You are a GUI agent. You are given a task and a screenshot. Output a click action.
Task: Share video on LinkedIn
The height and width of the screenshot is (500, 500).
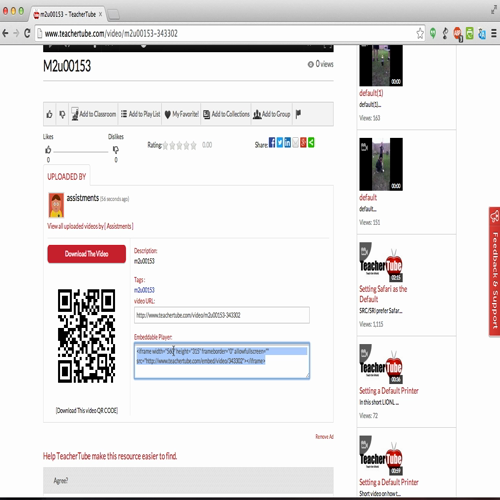tap(287, 143)
